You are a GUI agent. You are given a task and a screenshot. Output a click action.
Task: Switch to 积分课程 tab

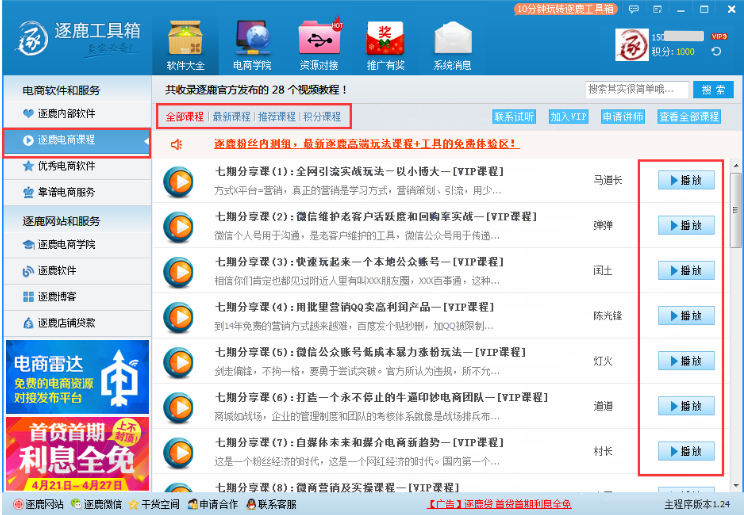coord(322,116)
